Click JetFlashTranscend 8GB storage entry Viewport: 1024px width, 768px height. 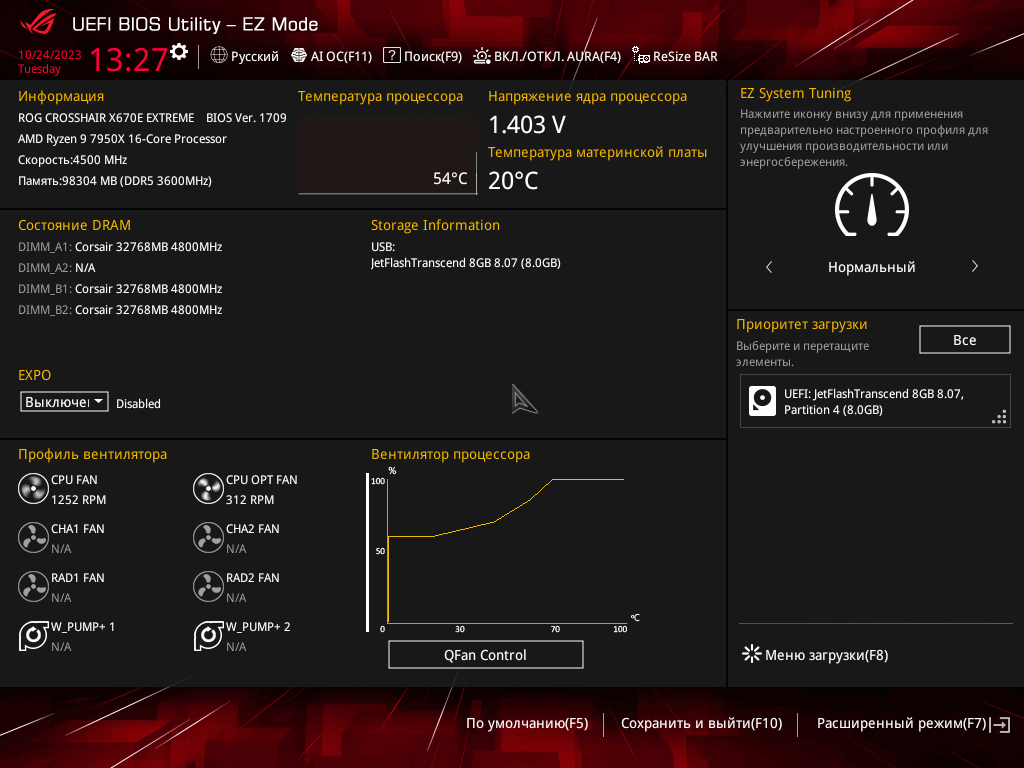(466, 263)
